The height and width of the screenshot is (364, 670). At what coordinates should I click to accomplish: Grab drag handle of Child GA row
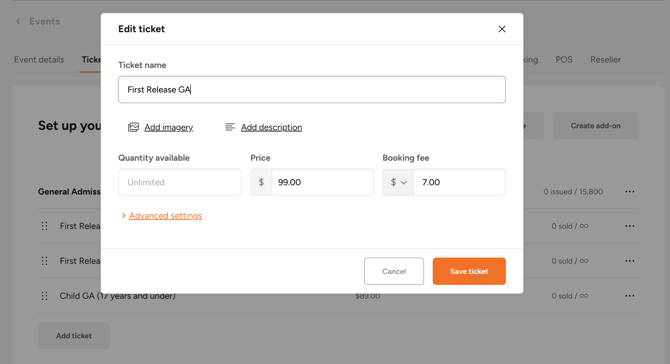click(x=44, y=296)
